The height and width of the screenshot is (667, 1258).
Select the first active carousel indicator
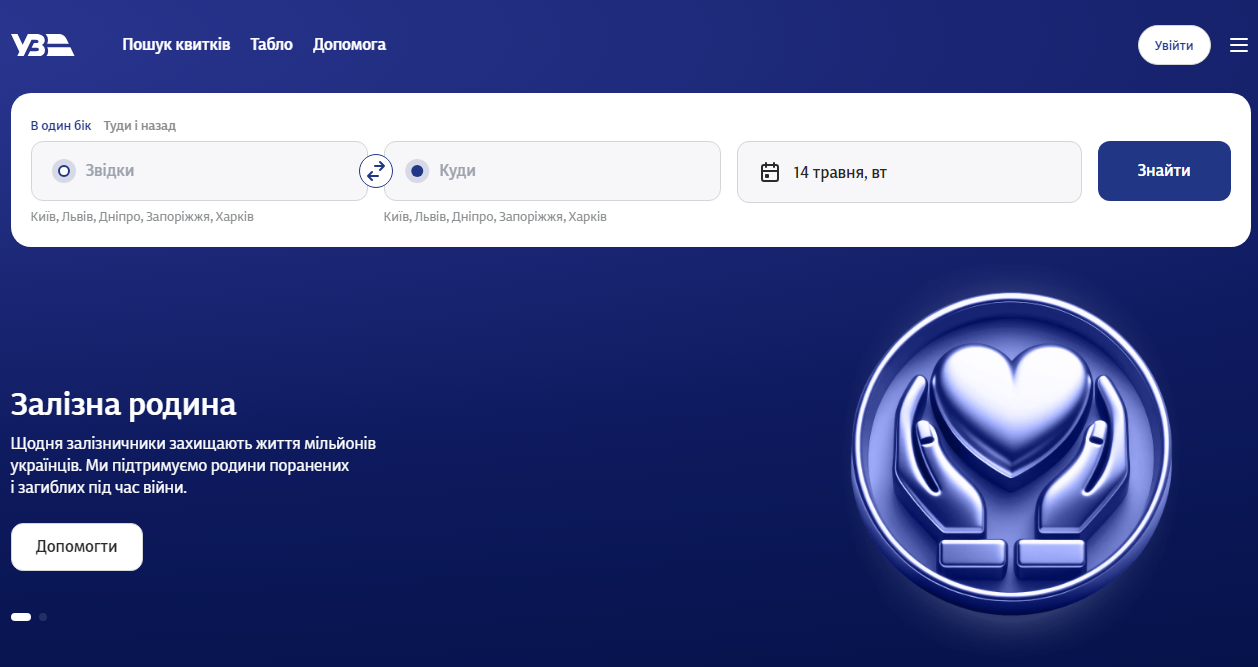pyautogui.click(x=21, y=617)
